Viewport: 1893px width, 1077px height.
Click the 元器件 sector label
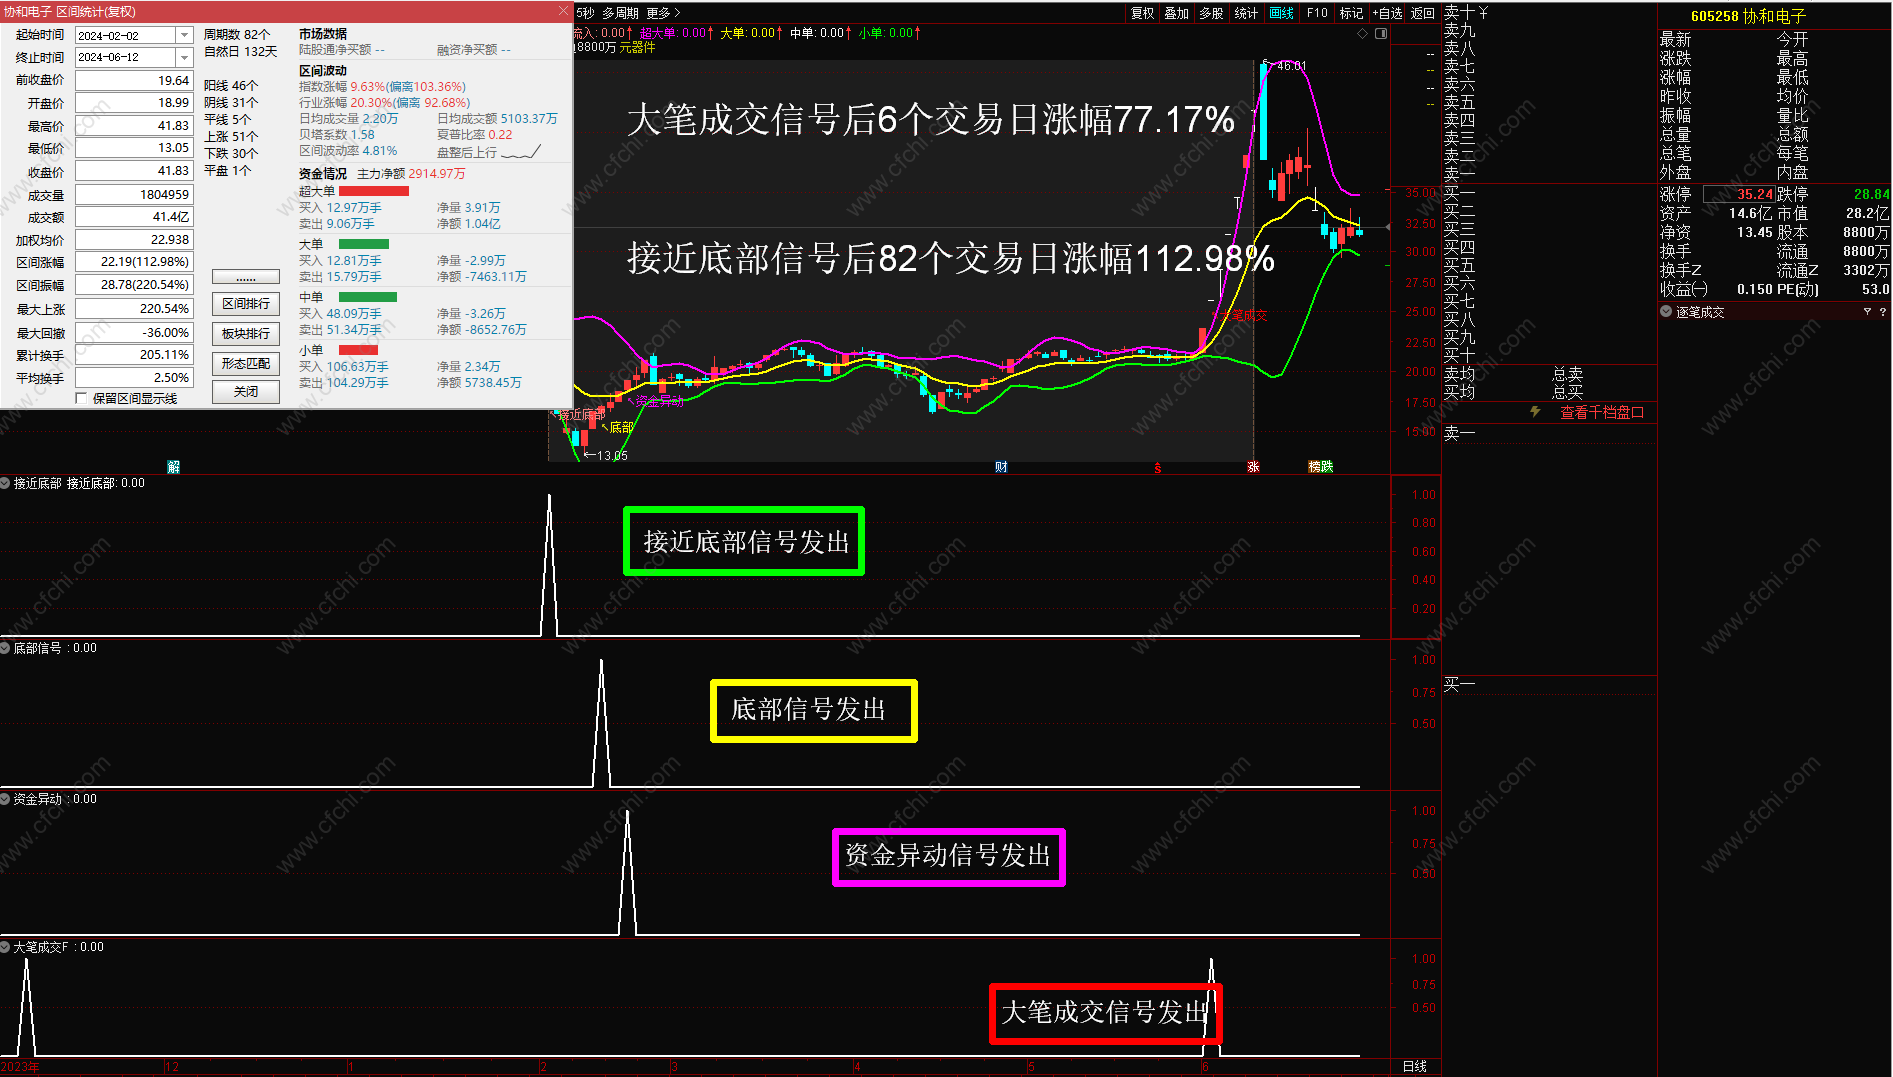pos(637,47)
